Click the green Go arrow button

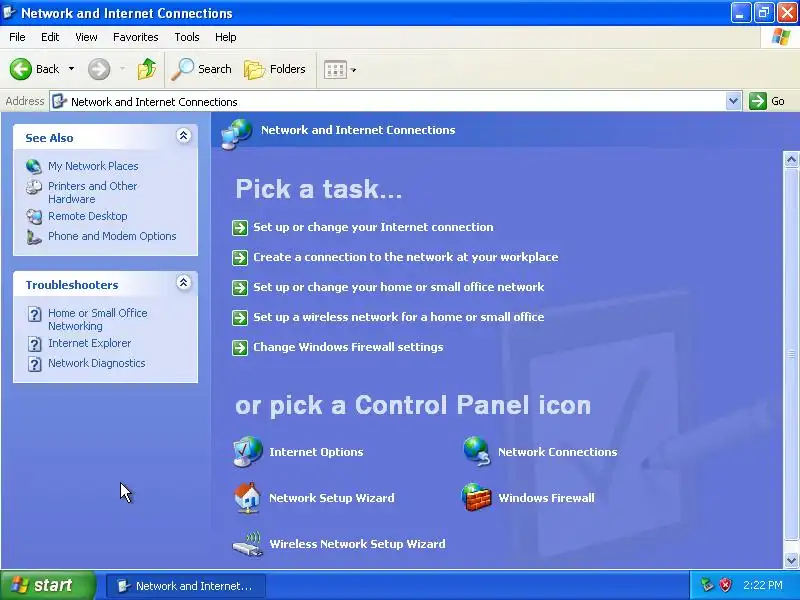pos(758,101)
